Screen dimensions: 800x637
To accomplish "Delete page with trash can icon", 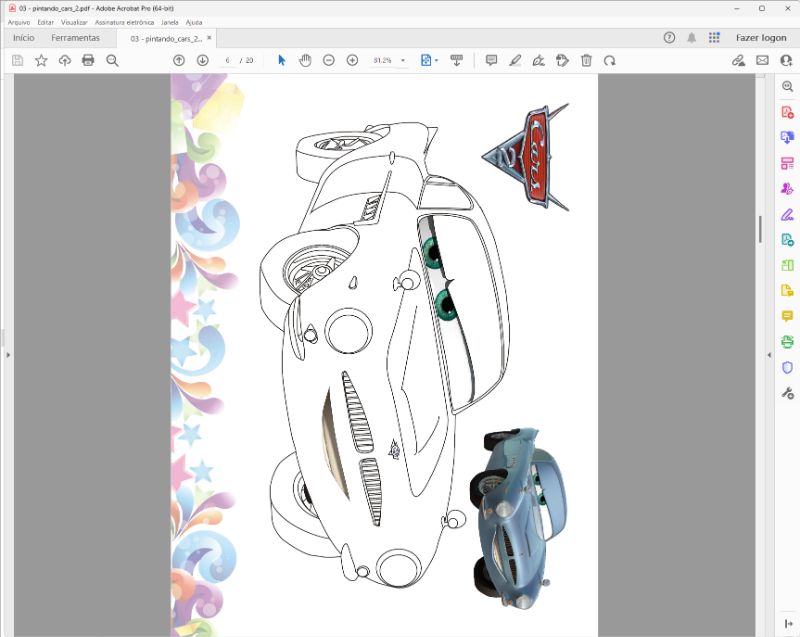I will click(586, 60).
